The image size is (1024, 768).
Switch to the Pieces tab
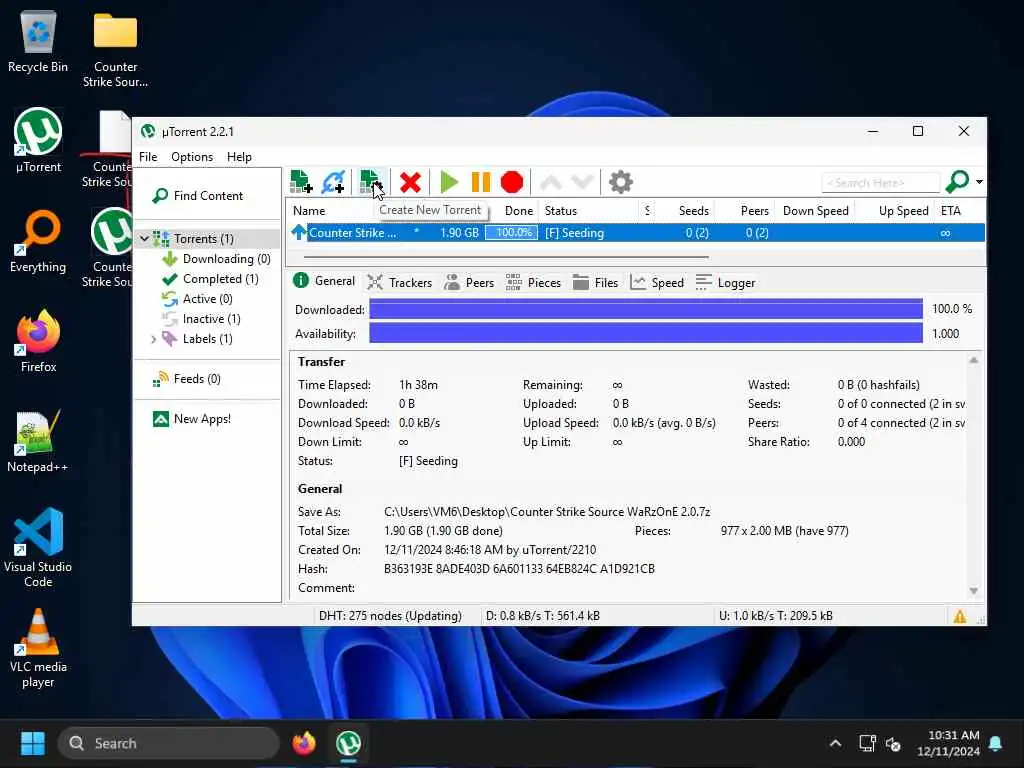tap(533, 283)
